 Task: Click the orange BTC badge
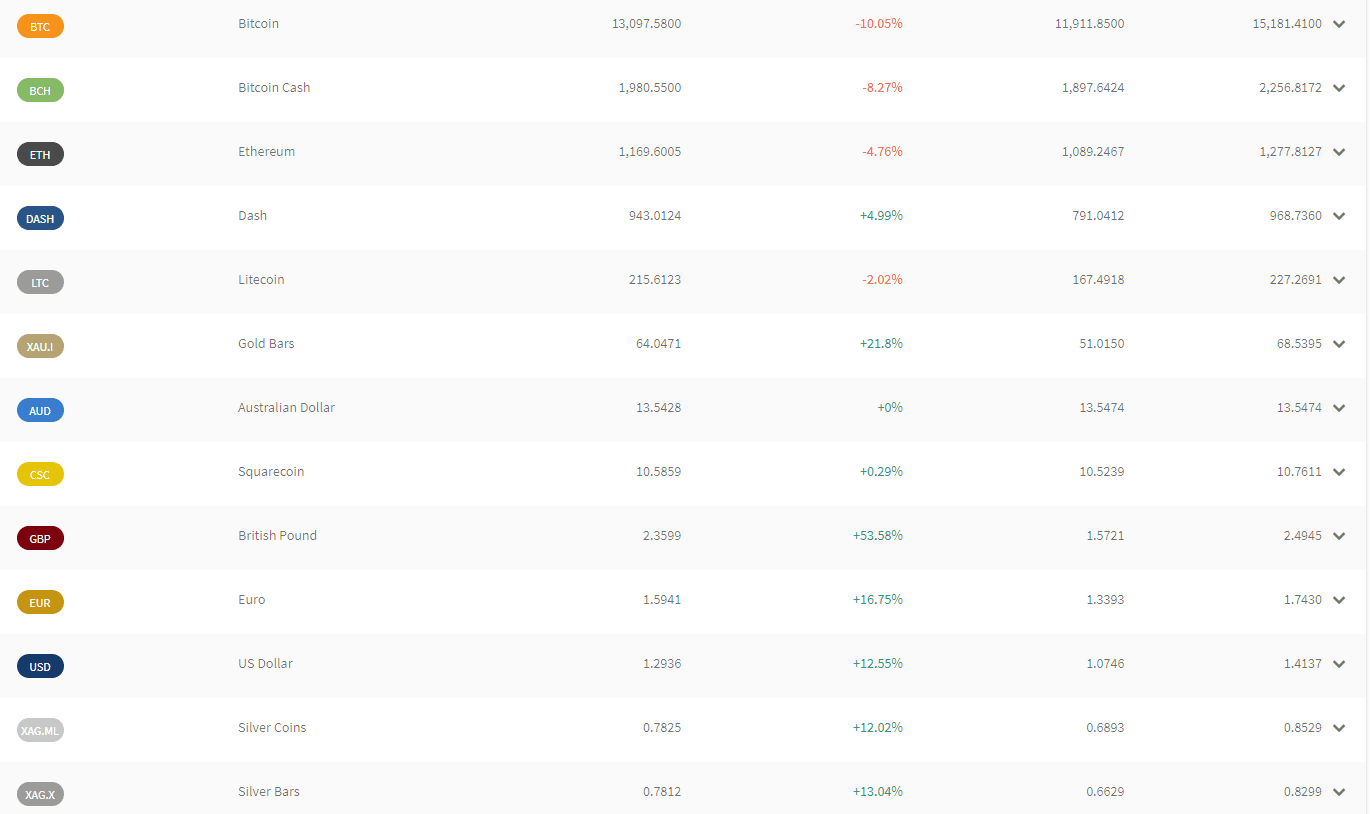(x=40, y=26)
